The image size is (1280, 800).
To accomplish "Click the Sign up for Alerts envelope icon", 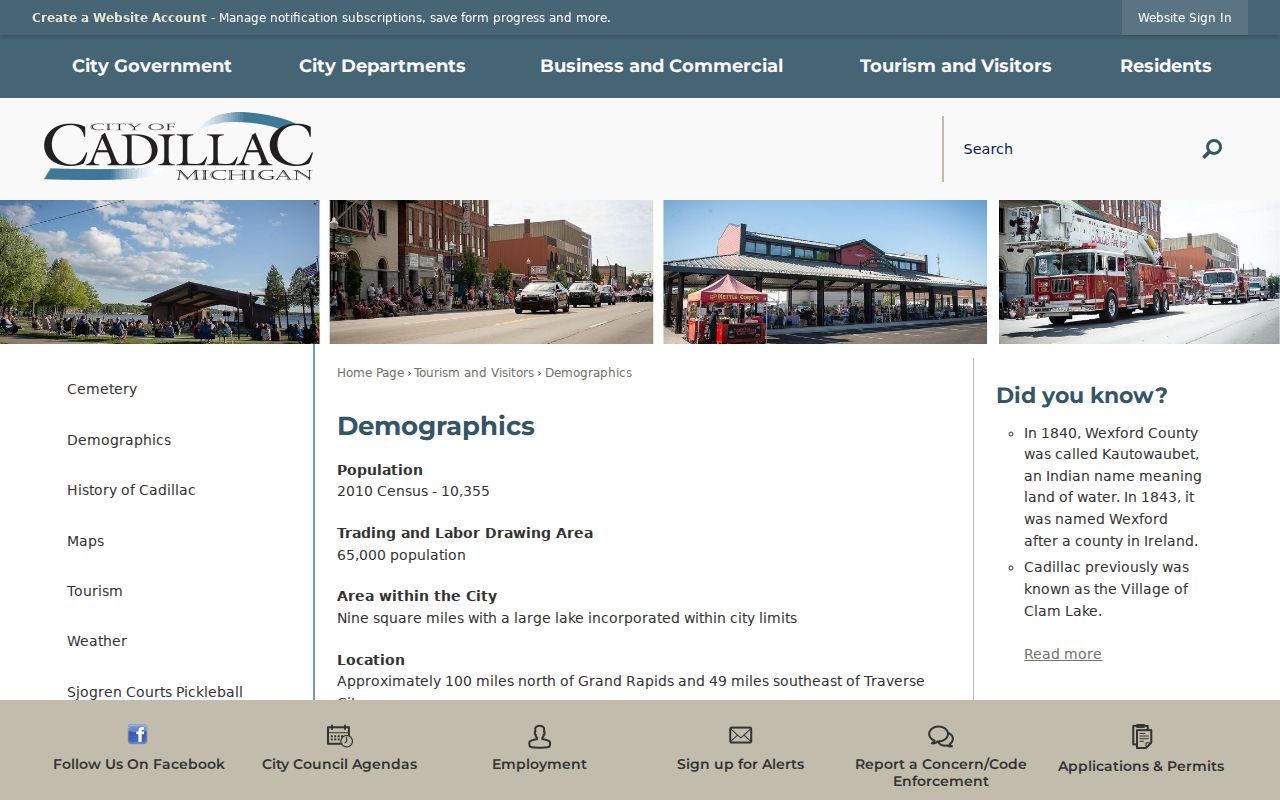I will [740, 735].
